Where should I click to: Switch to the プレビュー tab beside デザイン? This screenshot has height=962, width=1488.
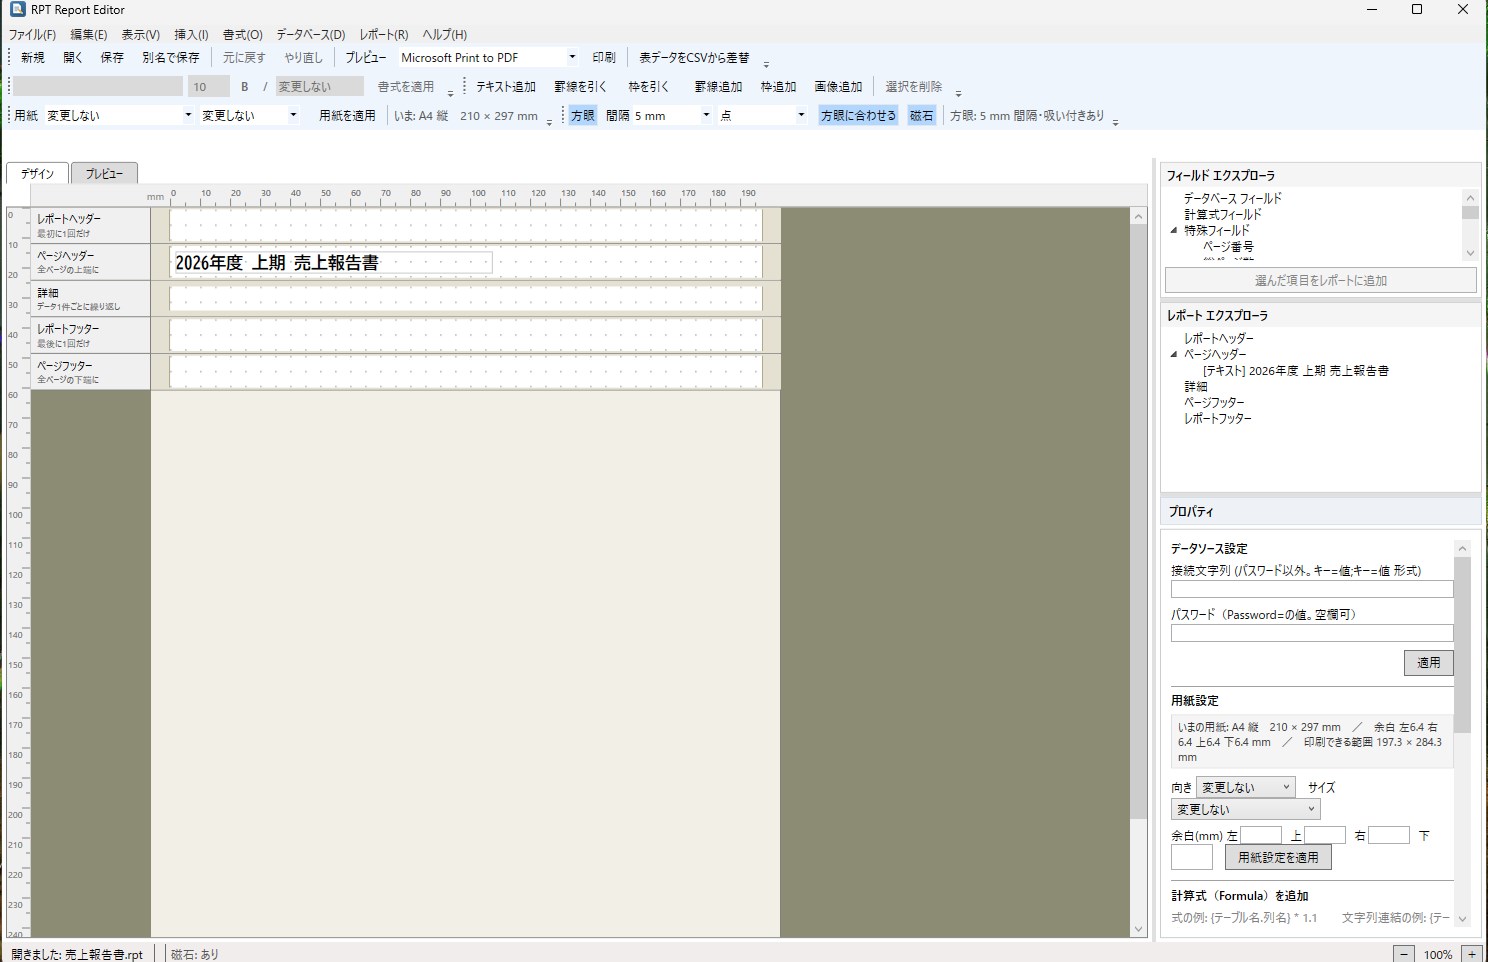104,174
